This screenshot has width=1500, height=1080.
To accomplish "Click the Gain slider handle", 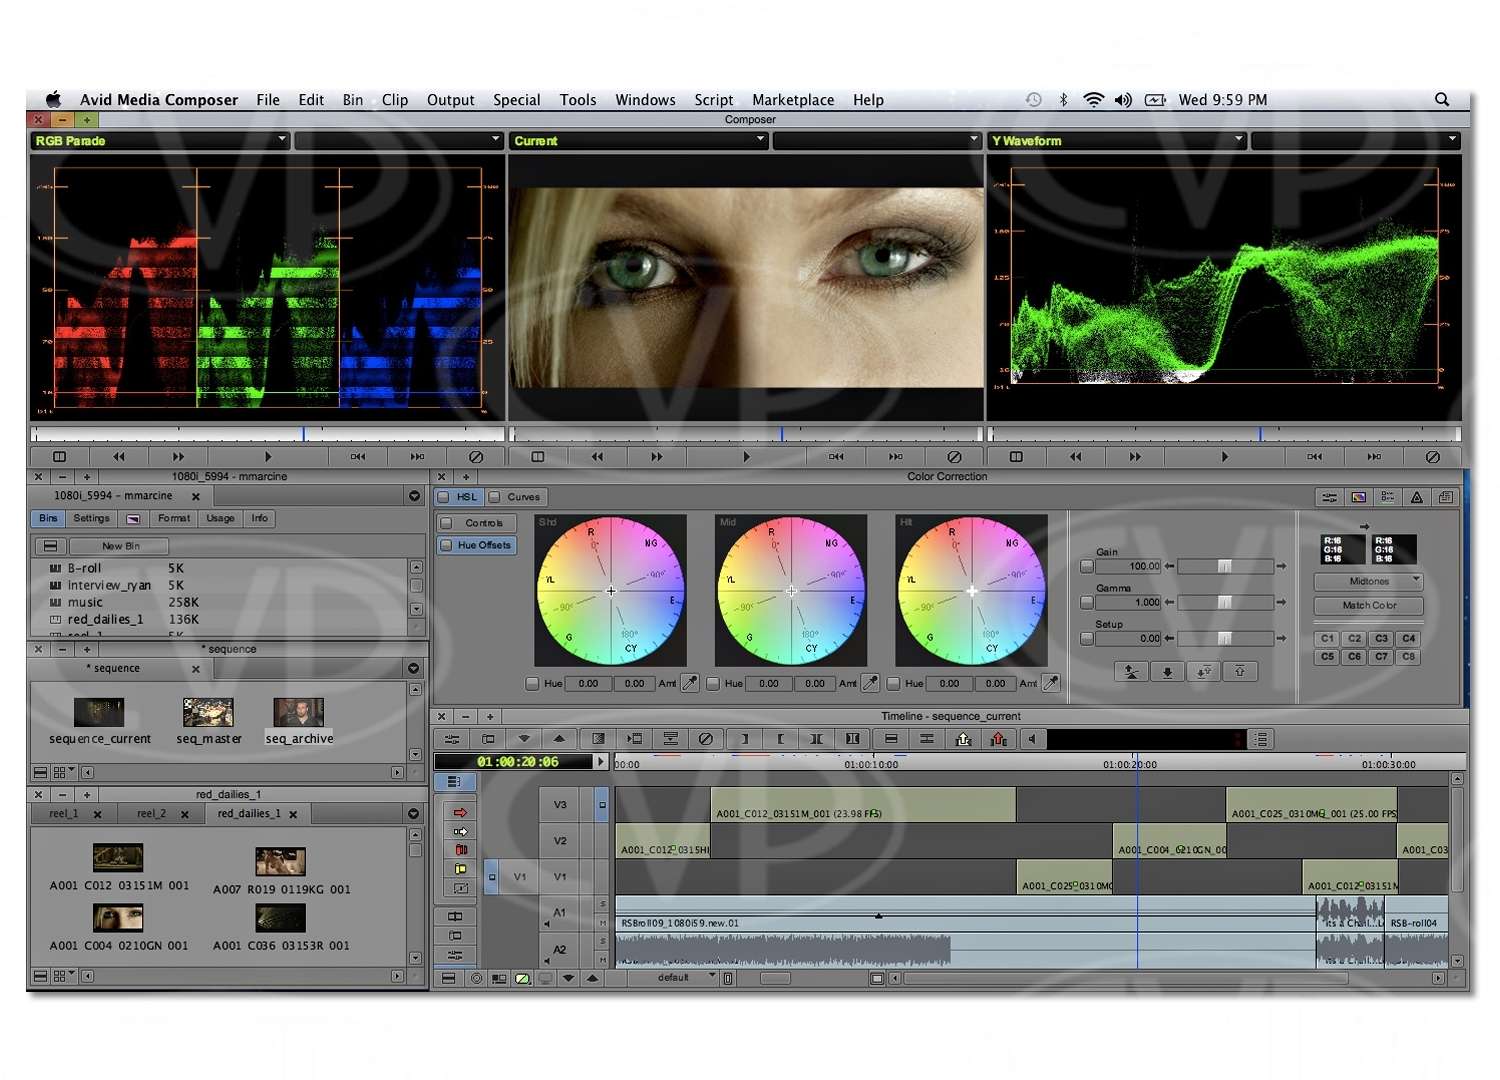I will point(1224,566).
